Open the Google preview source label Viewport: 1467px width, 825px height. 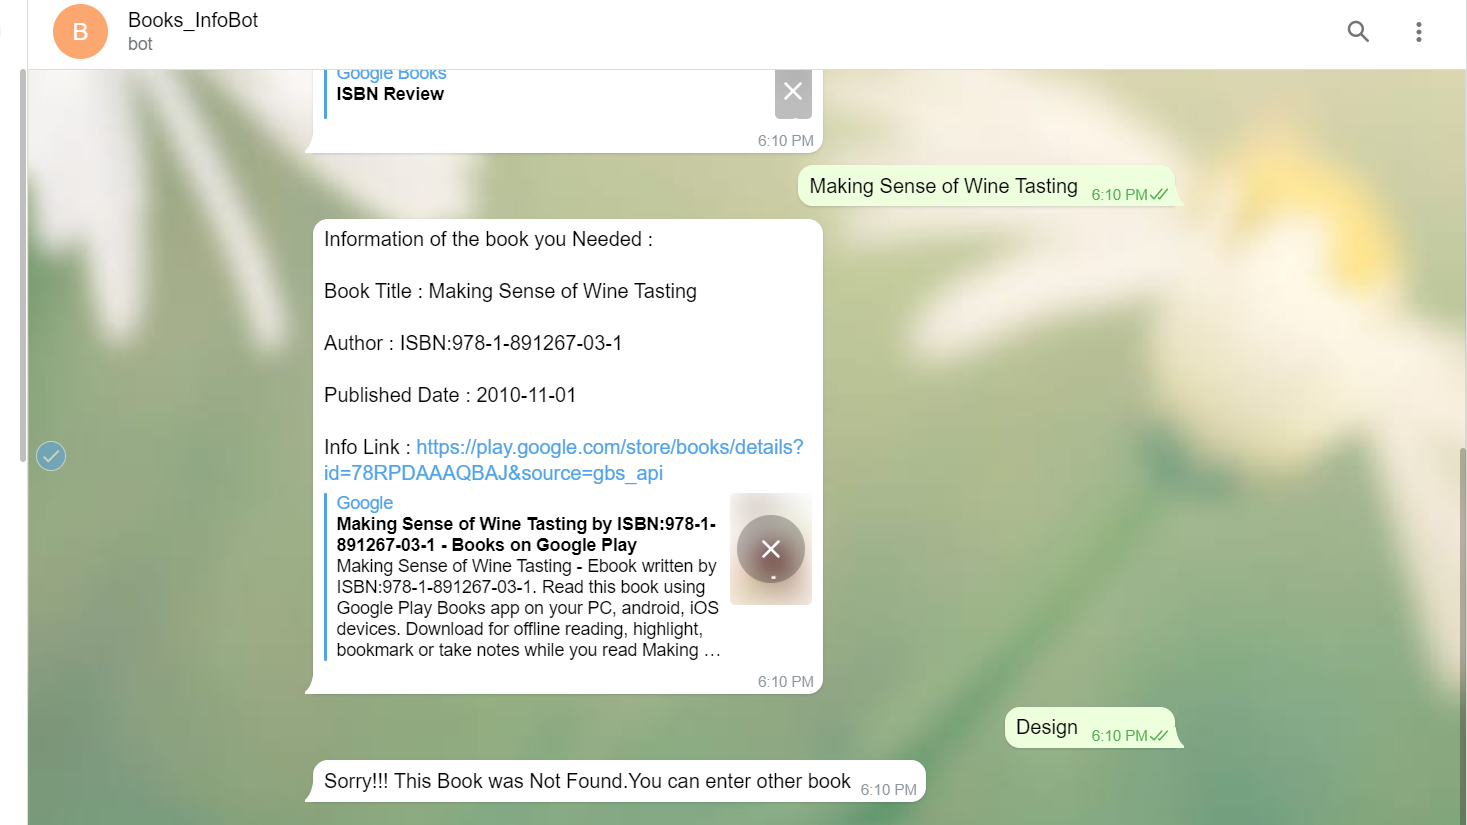coord(364,503)
